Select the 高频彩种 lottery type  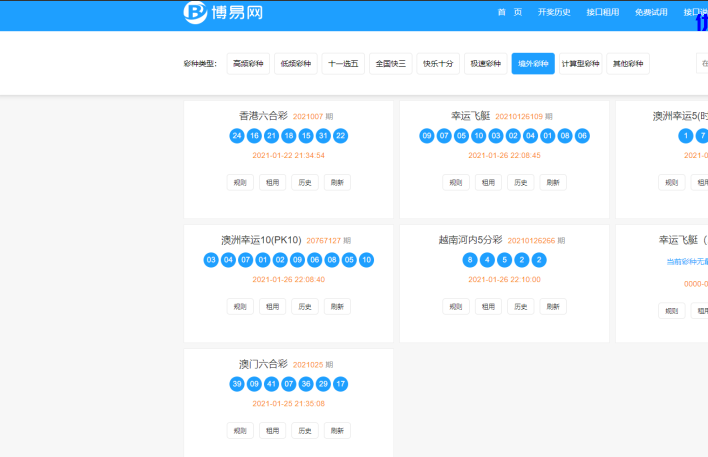(x=248, y=64)
